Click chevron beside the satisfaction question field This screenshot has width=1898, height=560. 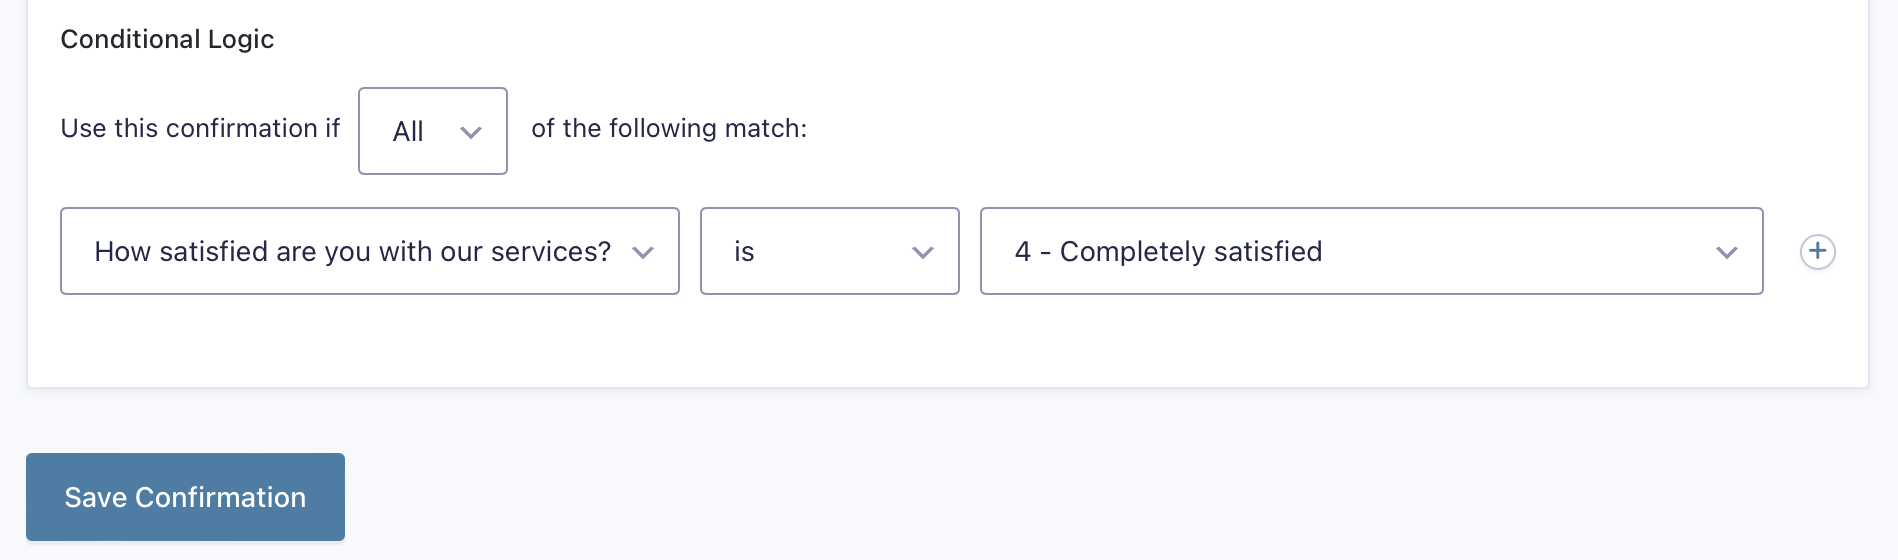coord(643,252)
